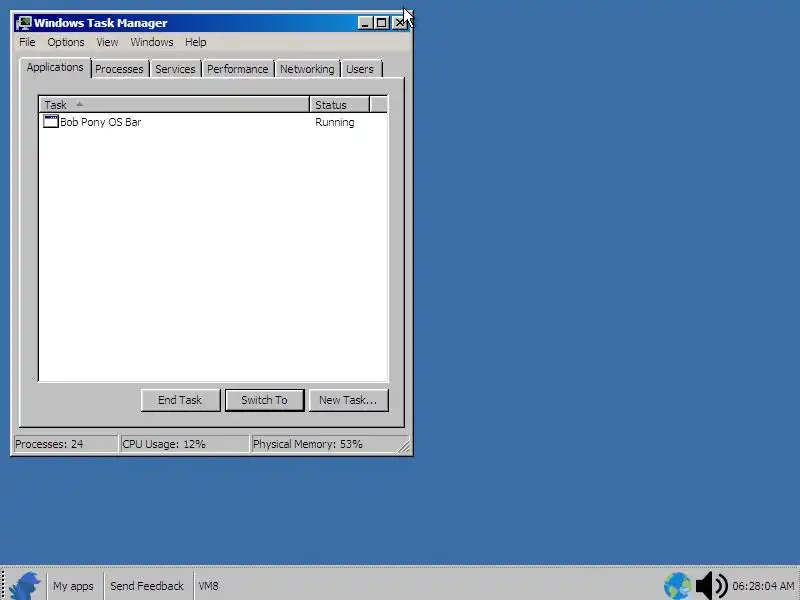The height and width of the screenshot is (600, 800).
Task: Open the File menu
Action: point(27,42)
